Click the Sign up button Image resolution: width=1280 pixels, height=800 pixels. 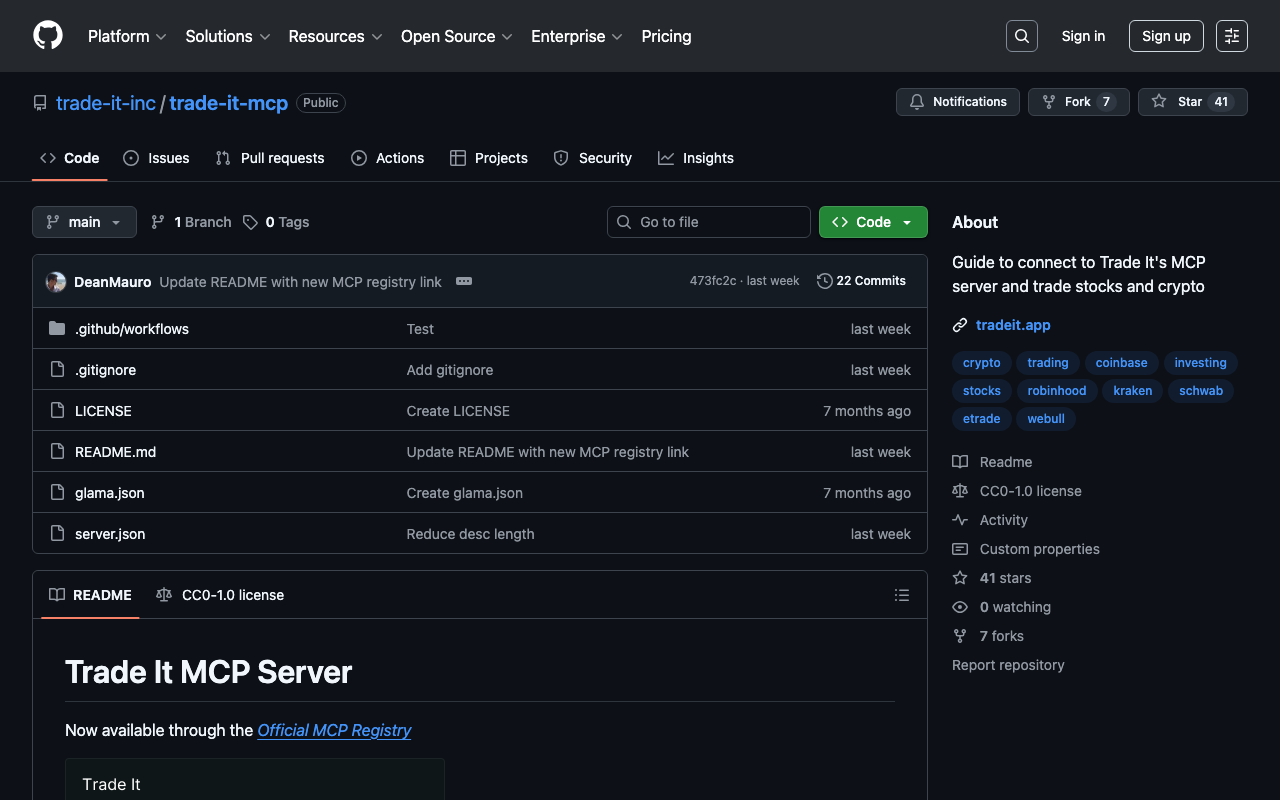click(x=1165, y=36)
